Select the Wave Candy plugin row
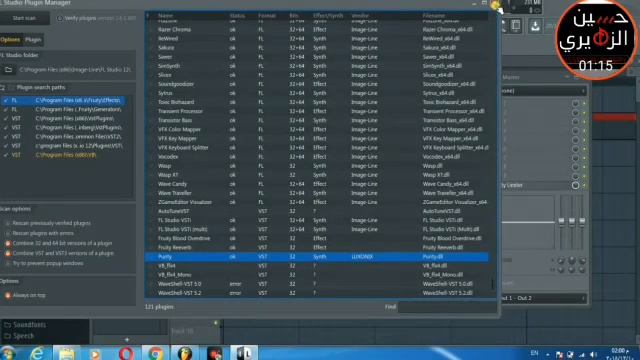The image size is (640, 360). [317, 184]
